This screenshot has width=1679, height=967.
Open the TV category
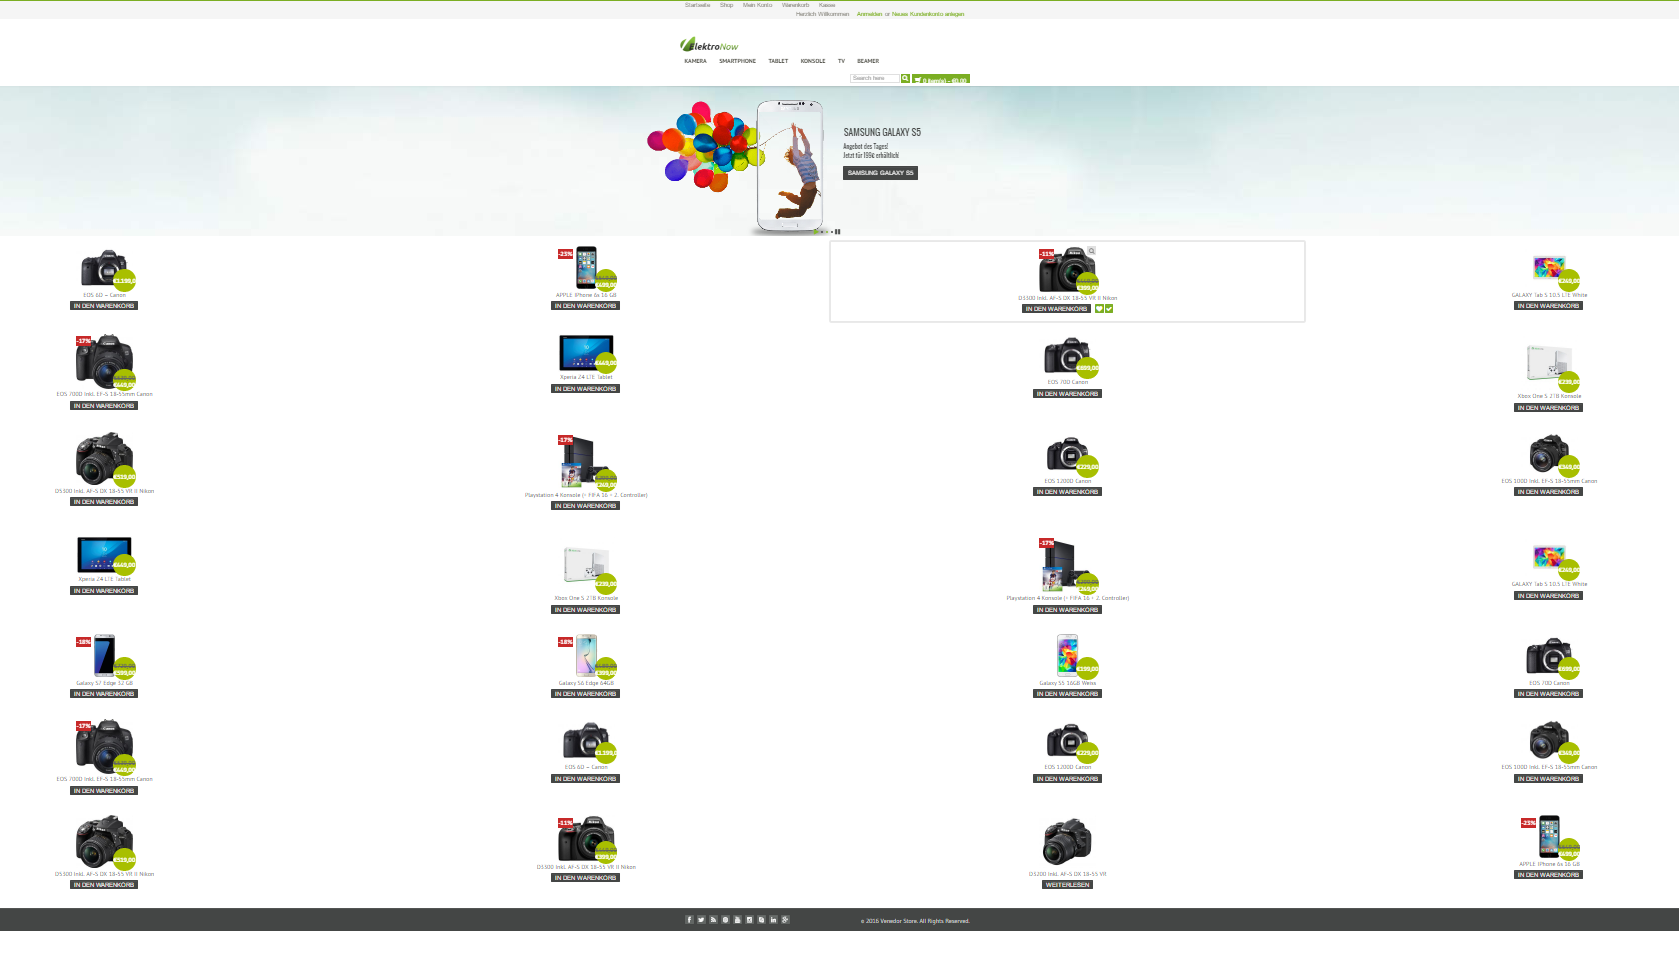tap(841, 61)
